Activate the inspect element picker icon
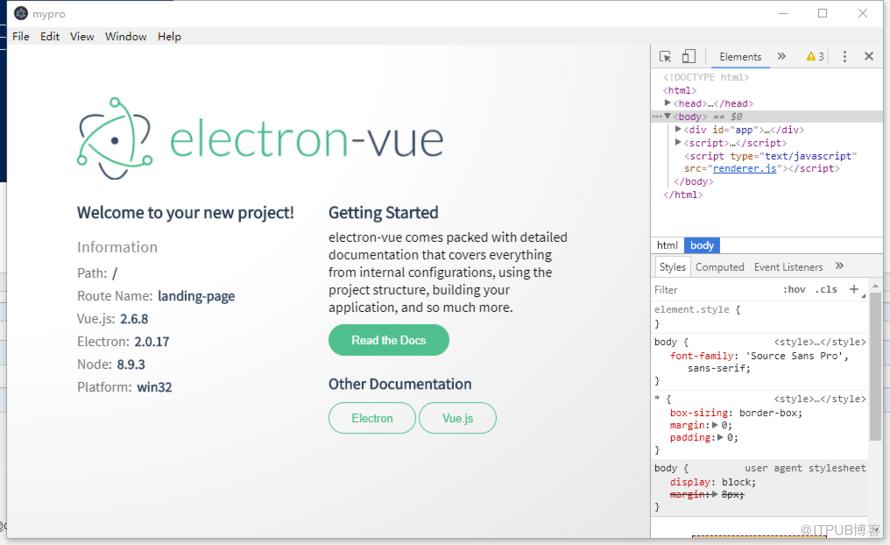 point(665,56)
